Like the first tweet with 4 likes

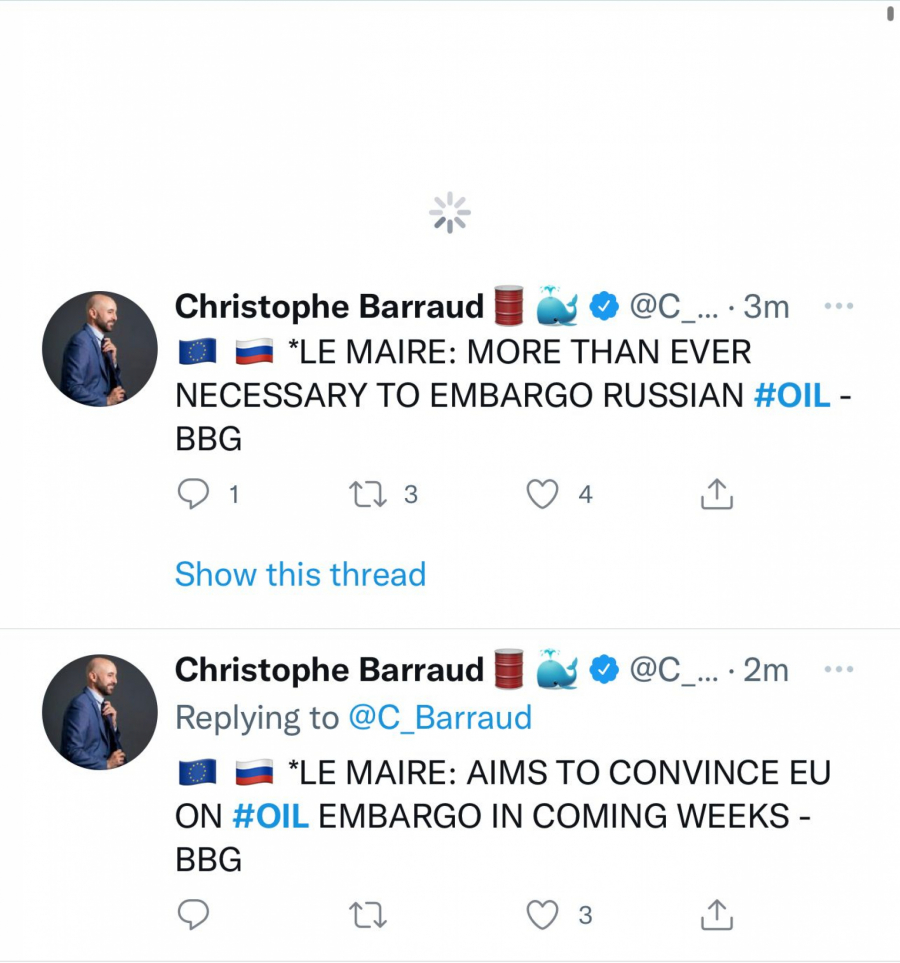click(542, 494)
